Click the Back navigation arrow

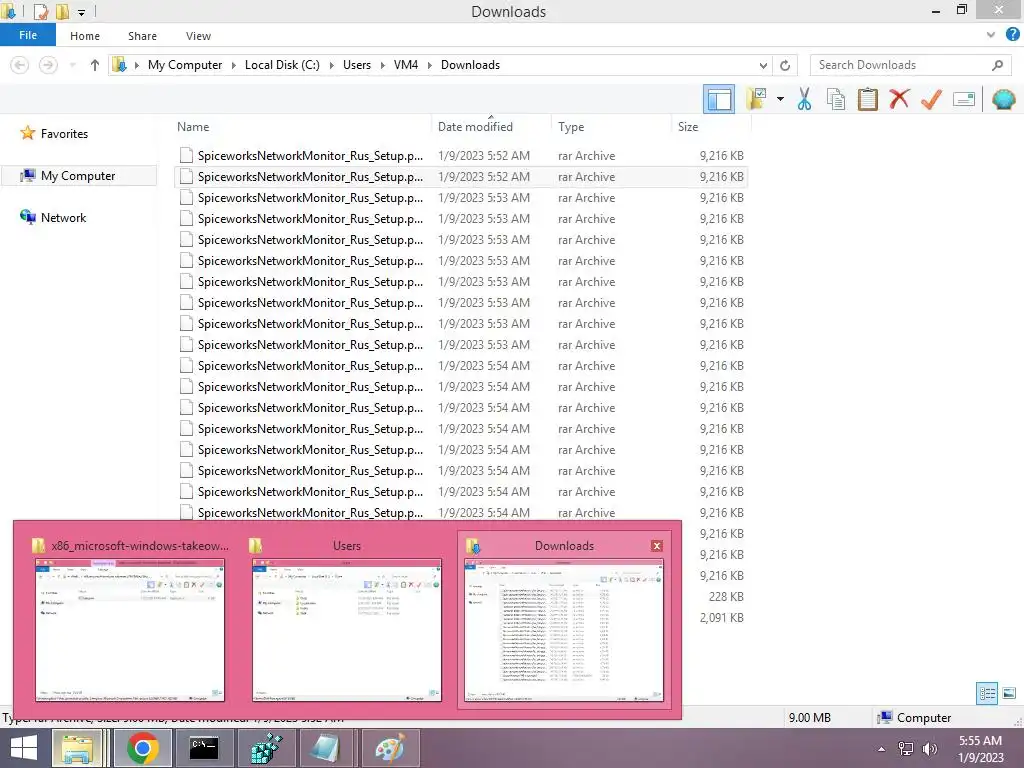(20, 65)
